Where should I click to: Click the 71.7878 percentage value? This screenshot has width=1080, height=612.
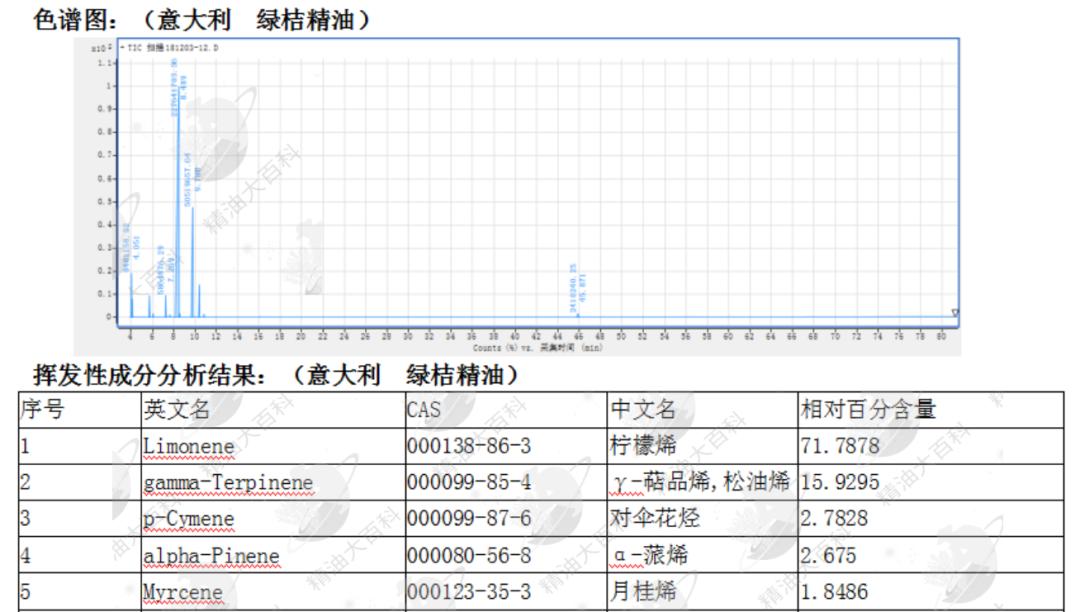[840, 446]
